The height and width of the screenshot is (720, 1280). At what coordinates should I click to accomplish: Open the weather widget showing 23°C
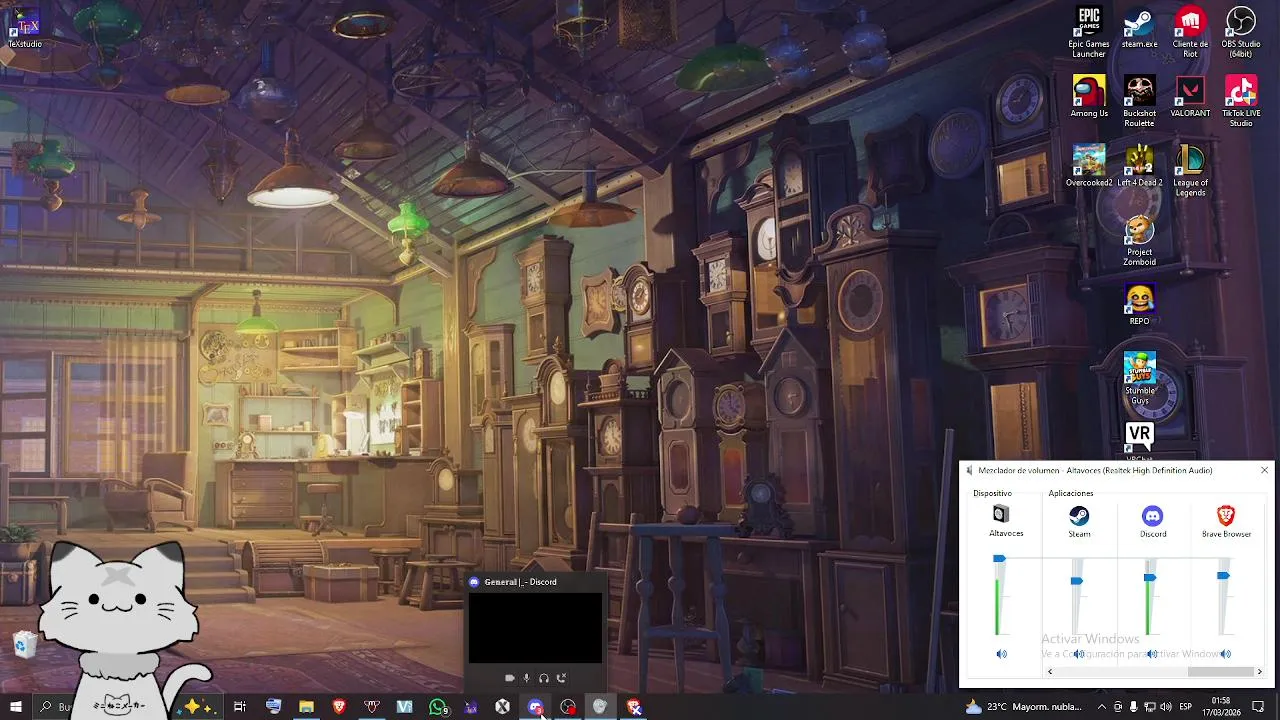(x=1023, y=707)
